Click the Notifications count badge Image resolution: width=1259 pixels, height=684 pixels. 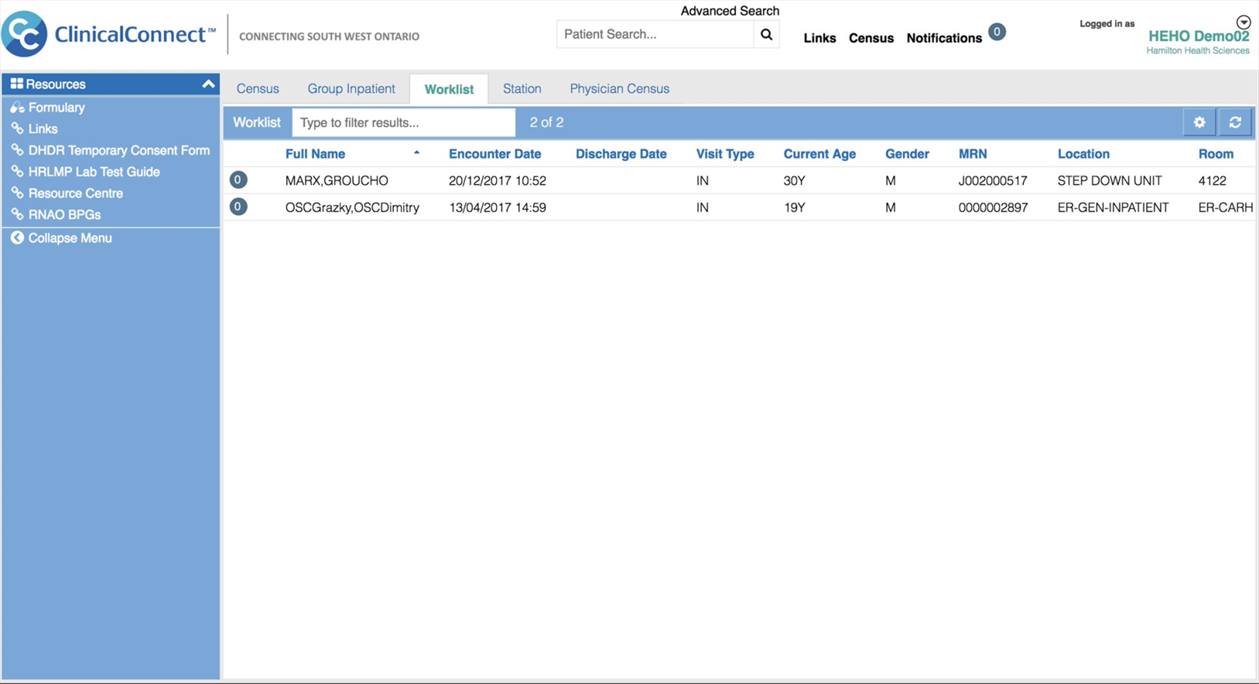click(997, 32)
